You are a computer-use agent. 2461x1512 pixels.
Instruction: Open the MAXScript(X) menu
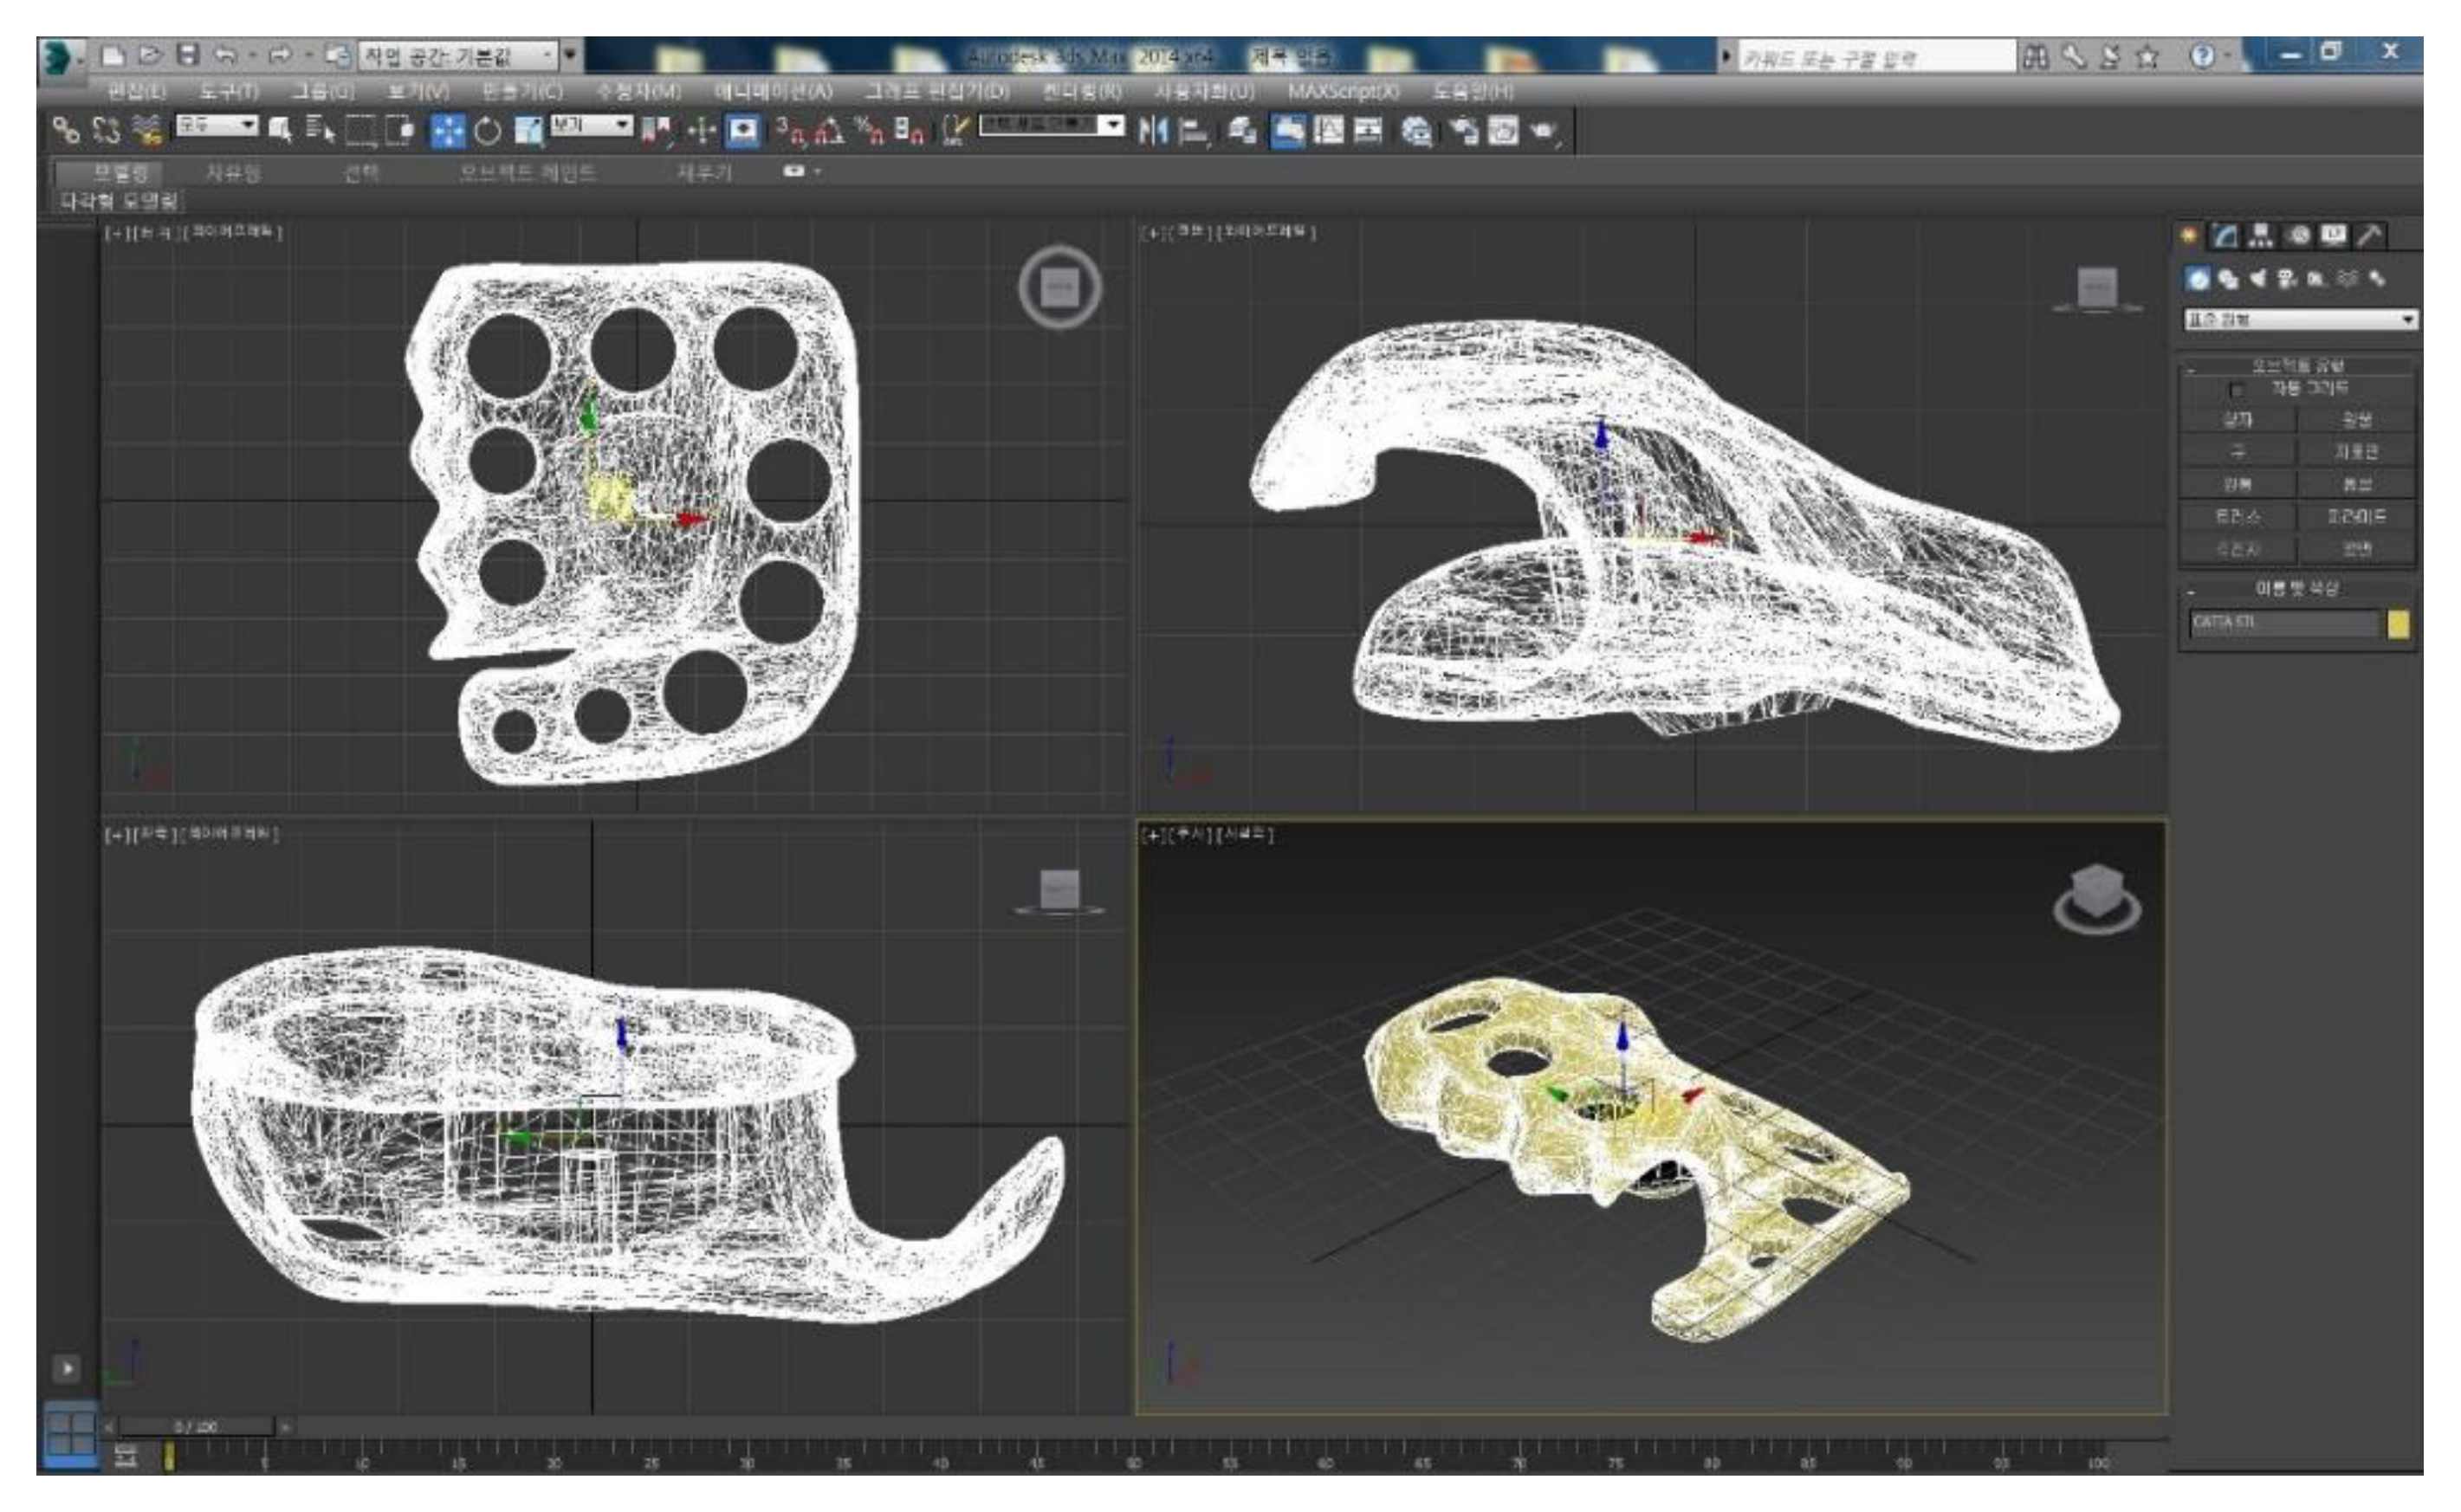click(1342, 92)
